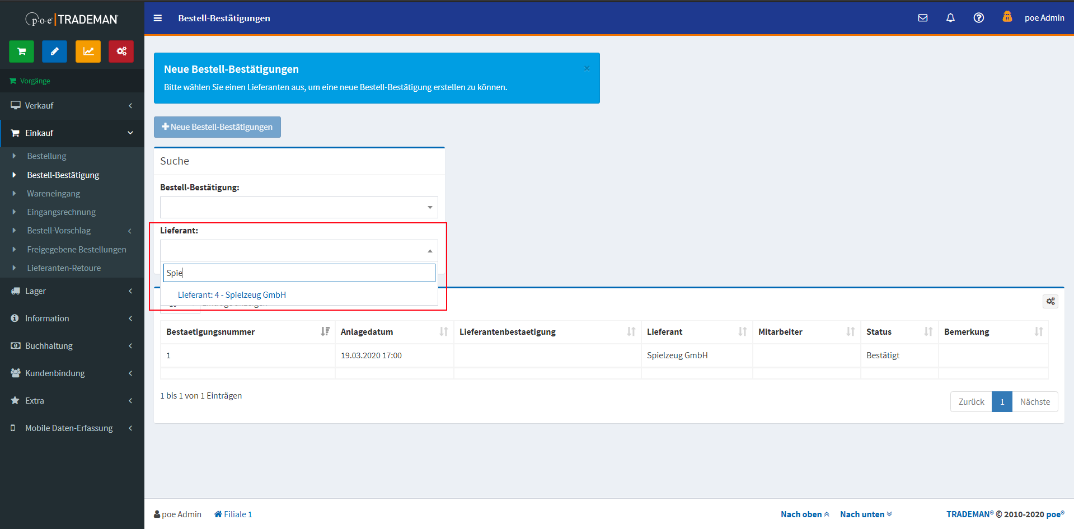Click the Lieferant search text field
The image size is (1074, 529).
click(299, 273)
